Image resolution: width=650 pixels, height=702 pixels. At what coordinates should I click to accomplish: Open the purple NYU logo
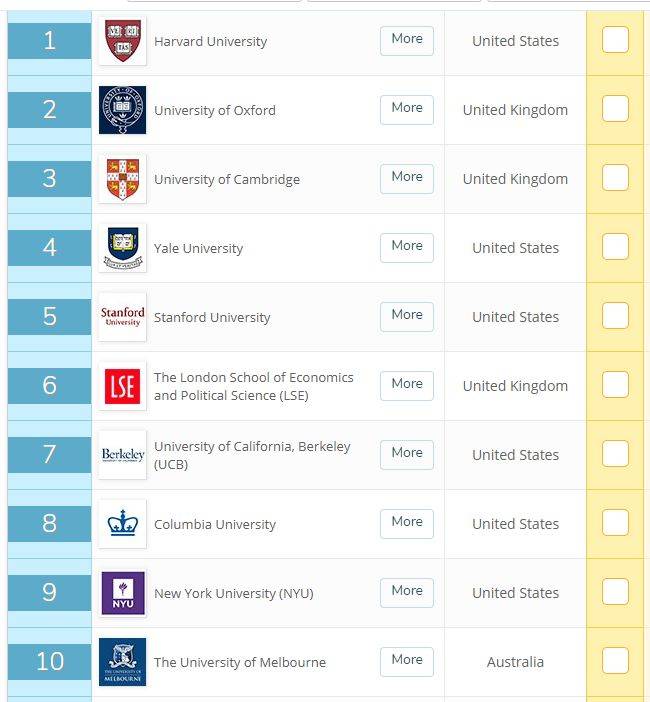[122, 592]
